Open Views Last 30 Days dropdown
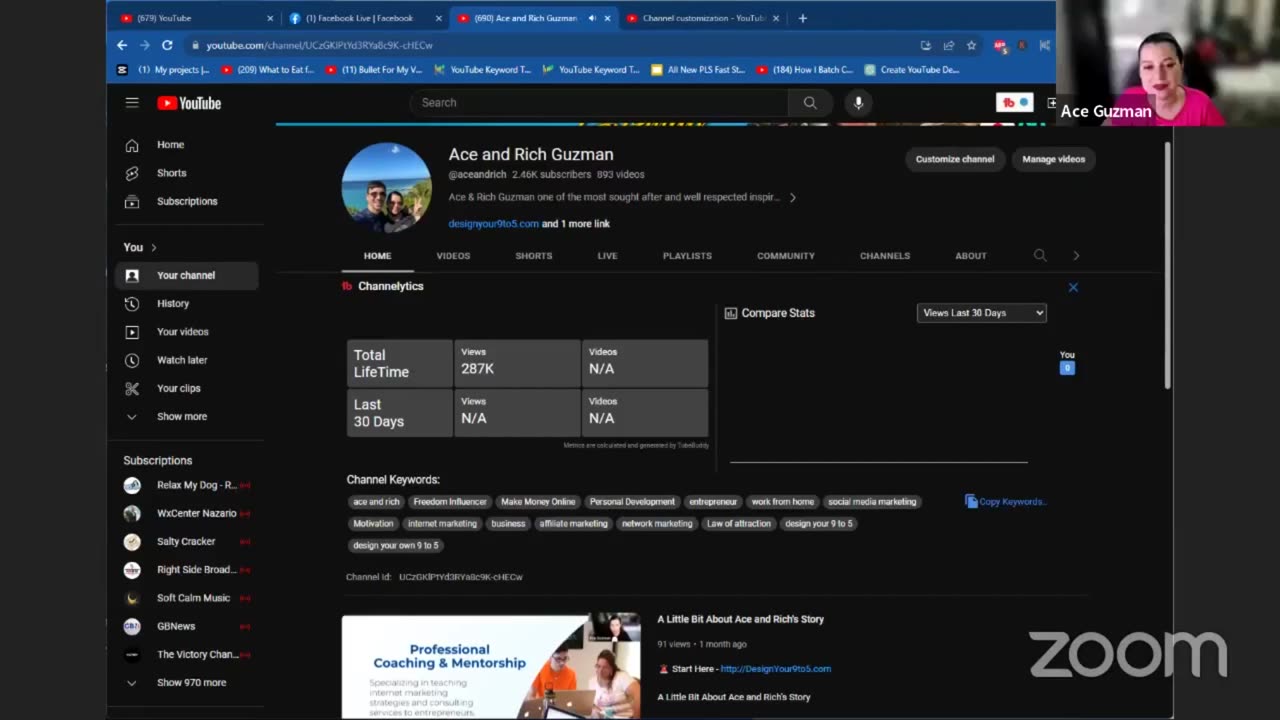Viewport: 1280px width, 720px height. coord(981,313)
